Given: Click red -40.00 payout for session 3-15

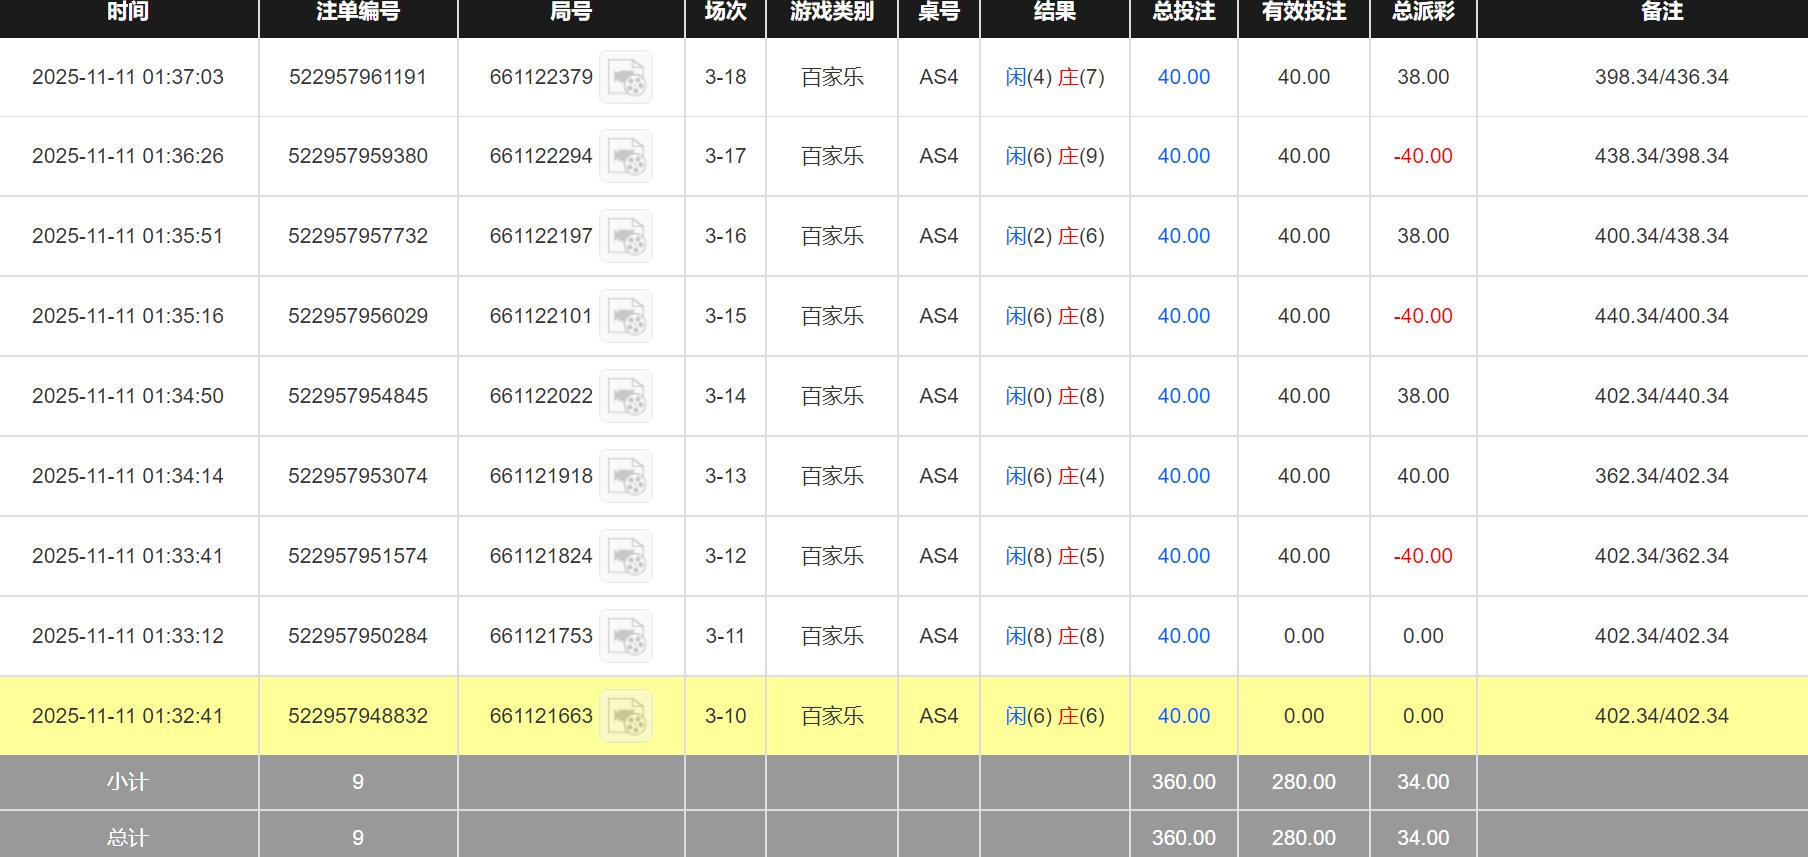Looking at the screenshot, I should click(1422, 316).
